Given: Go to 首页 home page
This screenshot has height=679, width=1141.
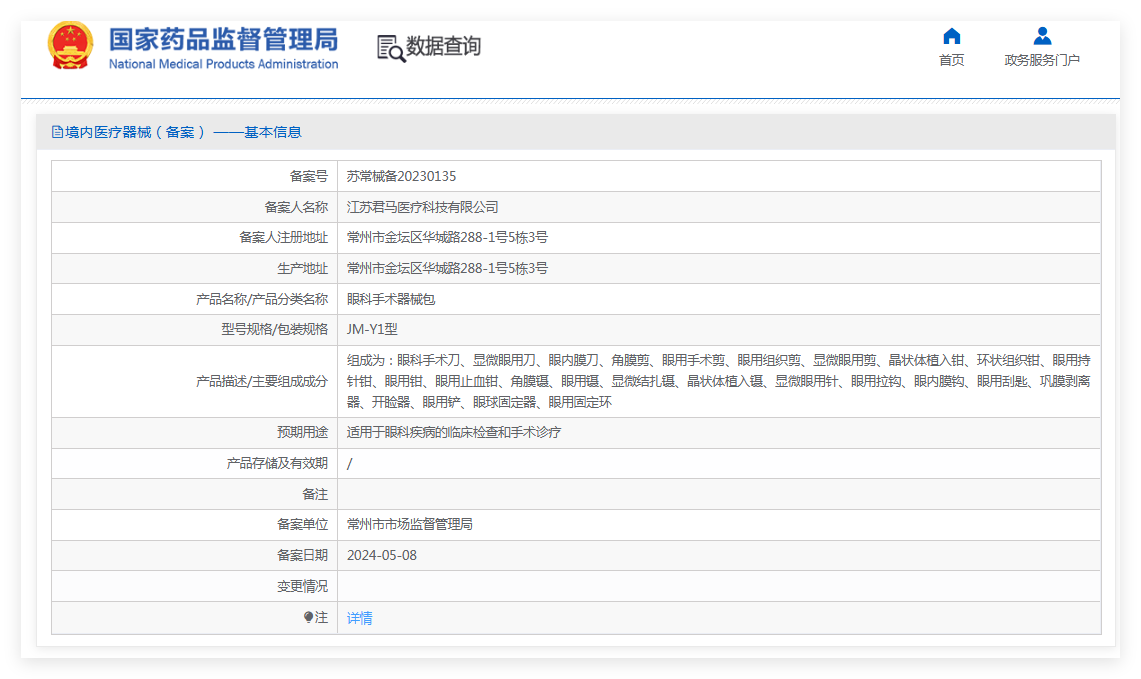Looking at the screenshot, I should [x=951, y=60].
